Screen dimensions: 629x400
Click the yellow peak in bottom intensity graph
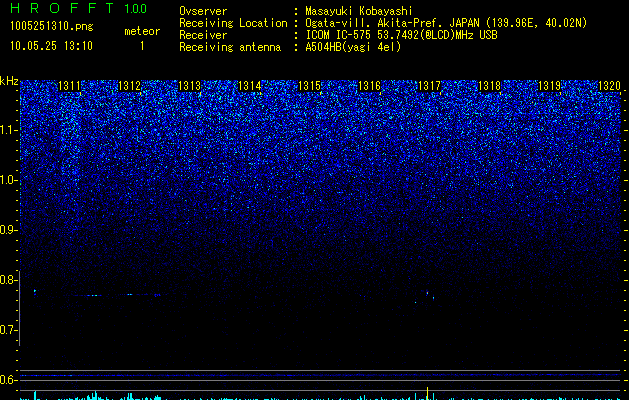[x=428, y=393]
